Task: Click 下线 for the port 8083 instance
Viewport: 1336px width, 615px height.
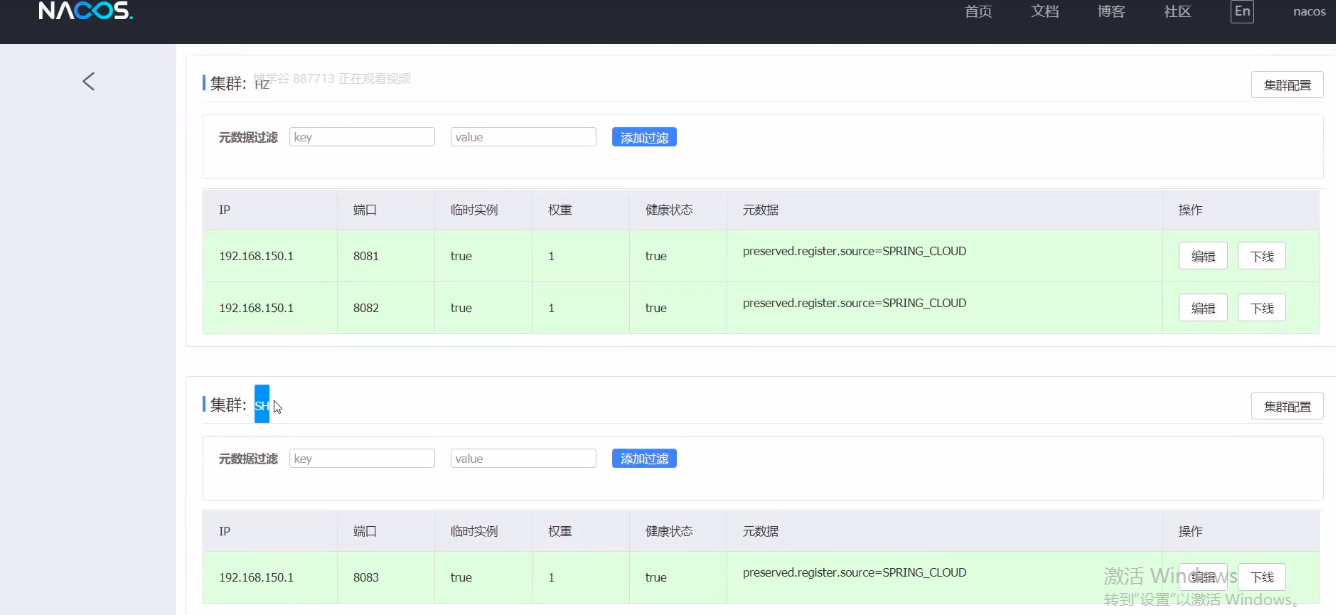Action: coord(1262,577)
